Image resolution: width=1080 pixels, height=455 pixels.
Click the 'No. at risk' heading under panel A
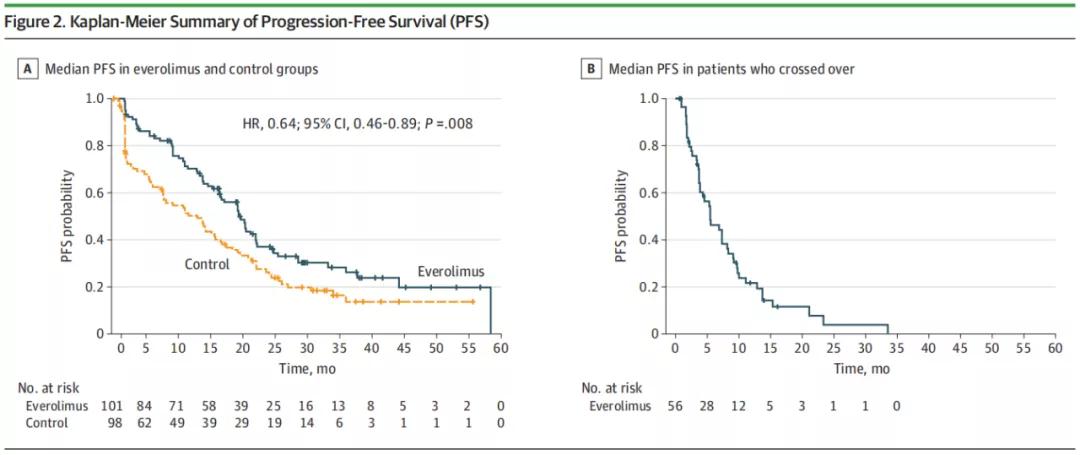pos(46,386)
